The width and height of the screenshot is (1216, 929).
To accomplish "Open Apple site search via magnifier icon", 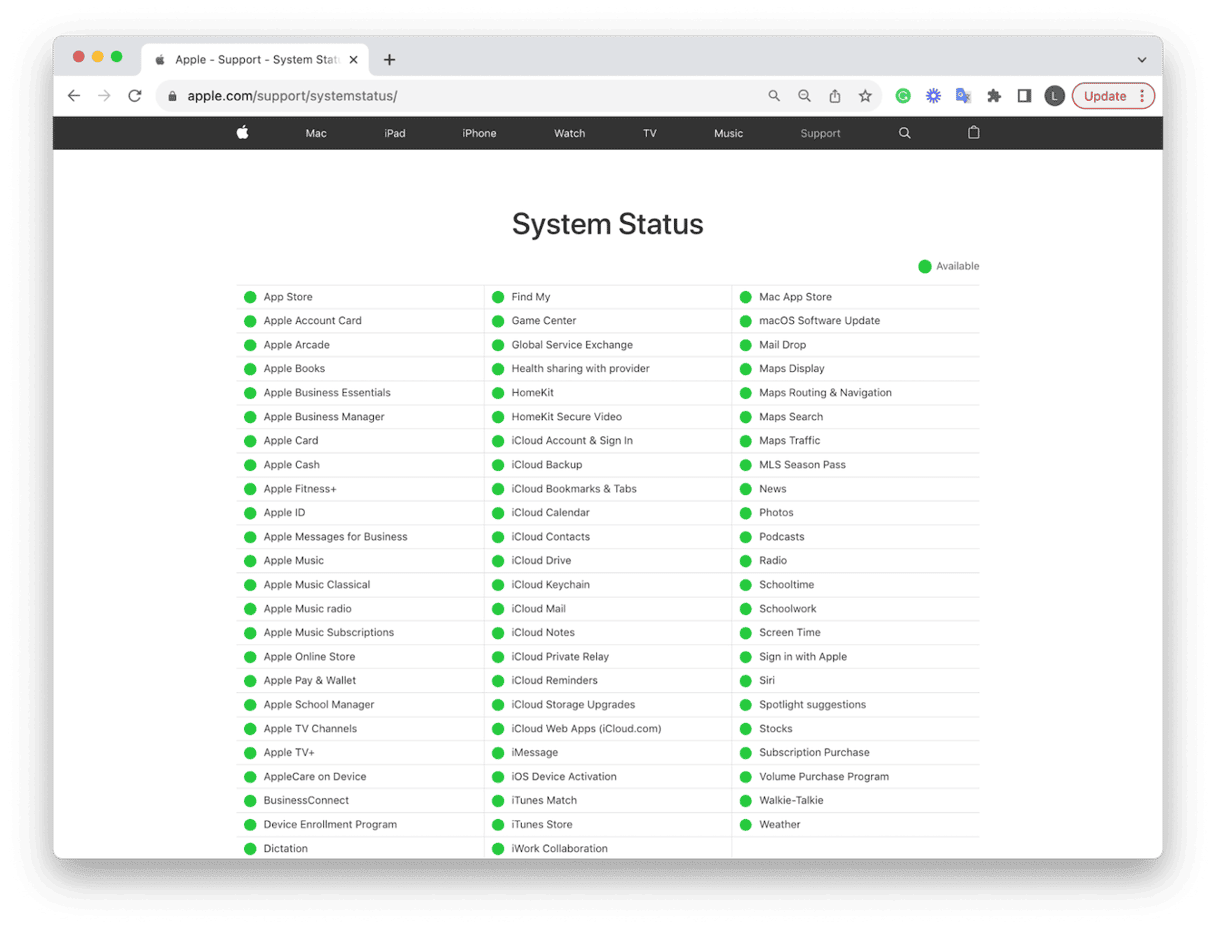I will 904,132.
